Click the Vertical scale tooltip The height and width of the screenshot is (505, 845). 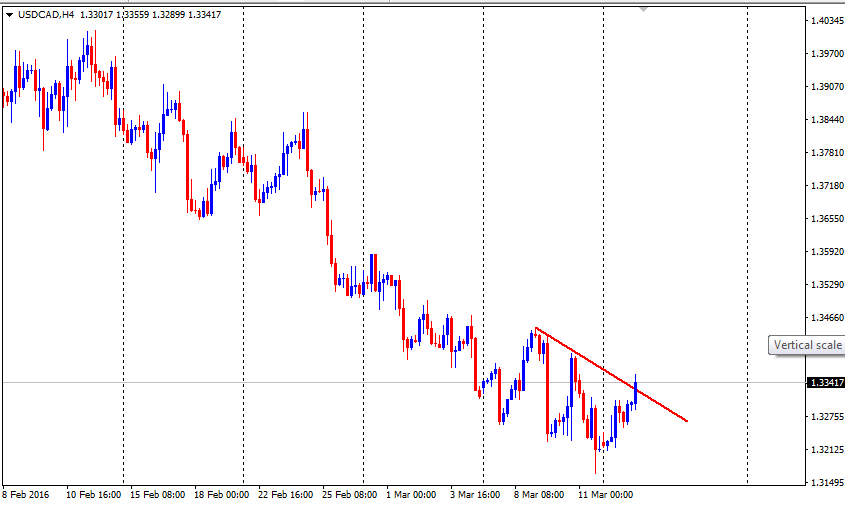pyautogui.click(x=807, y=345)
